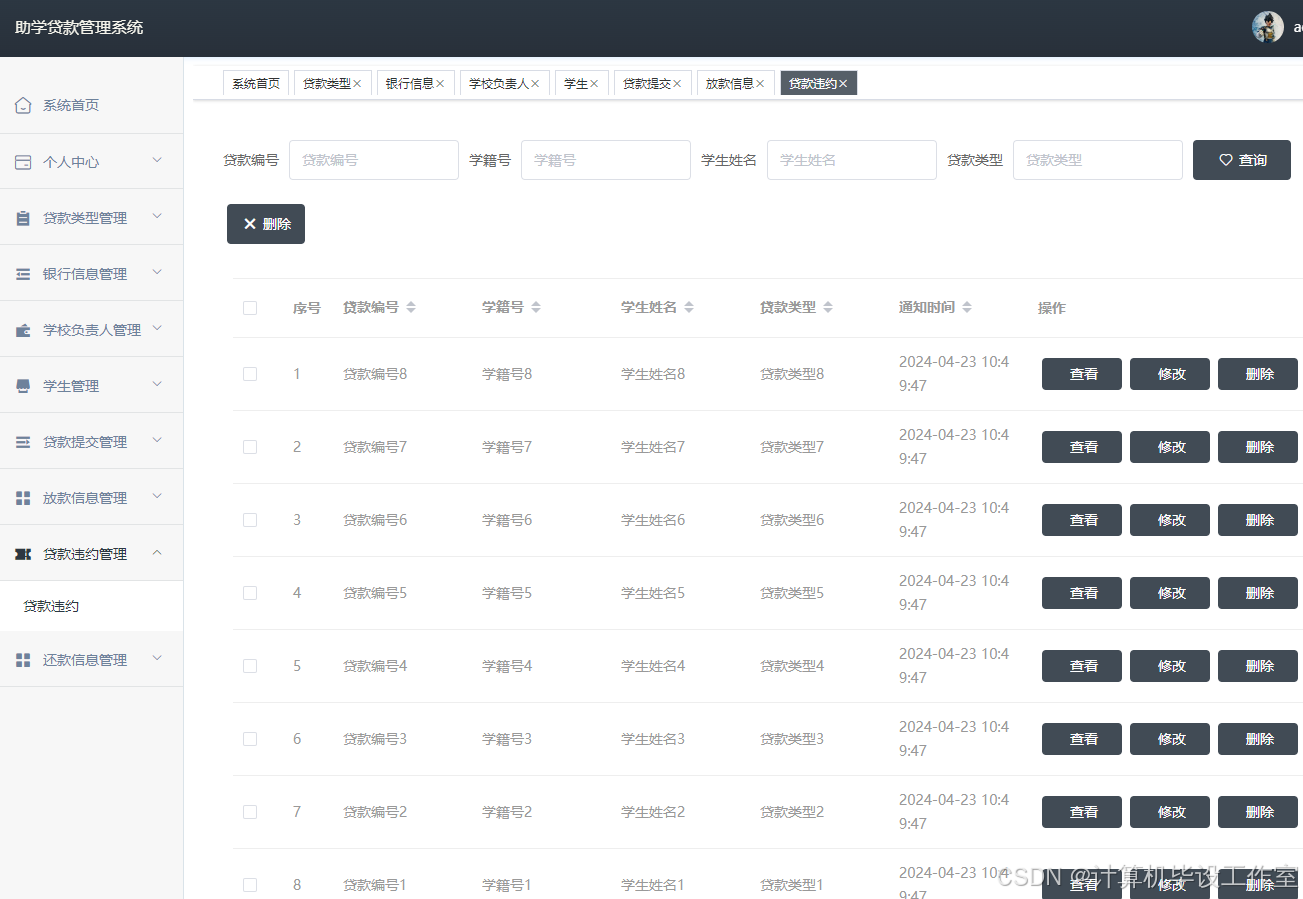Screen dimensions: 1303x899
Task: Focus the 贷款类型 search input
Action: point(1098,160)
